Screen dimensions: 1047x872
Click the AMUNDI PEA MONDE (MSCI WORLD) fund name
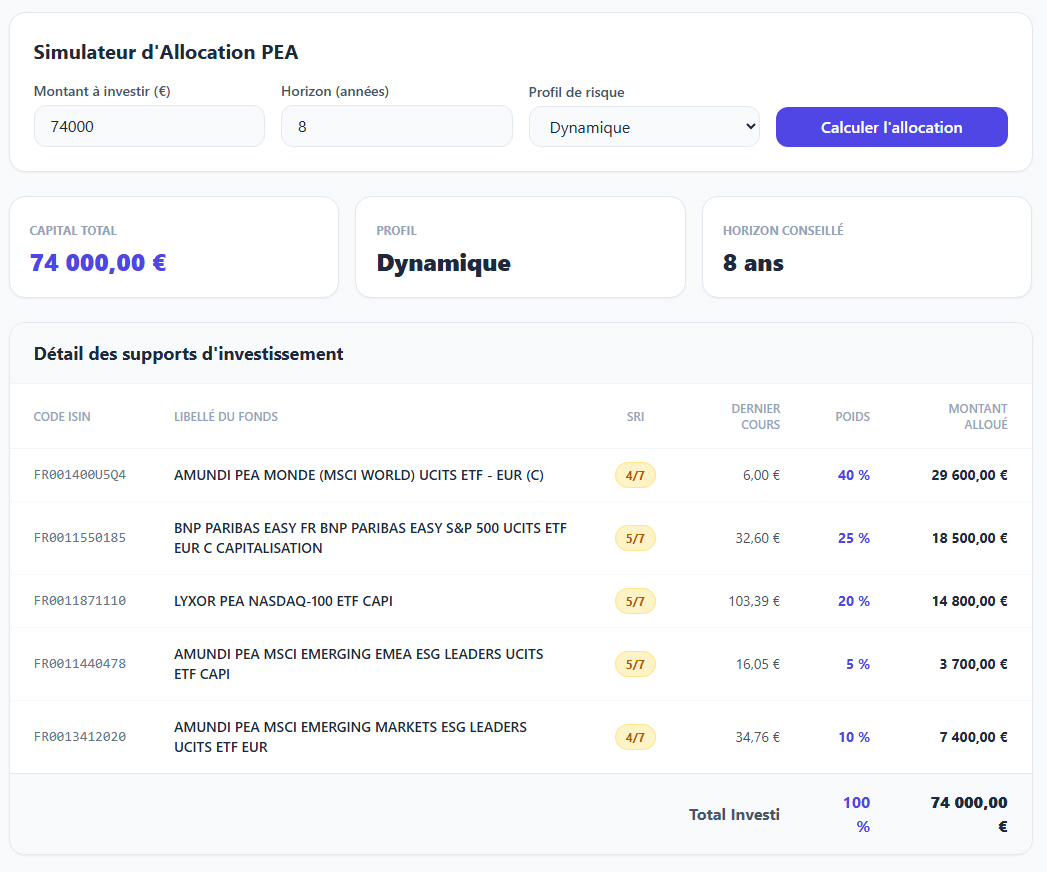[x=359, y=475]
